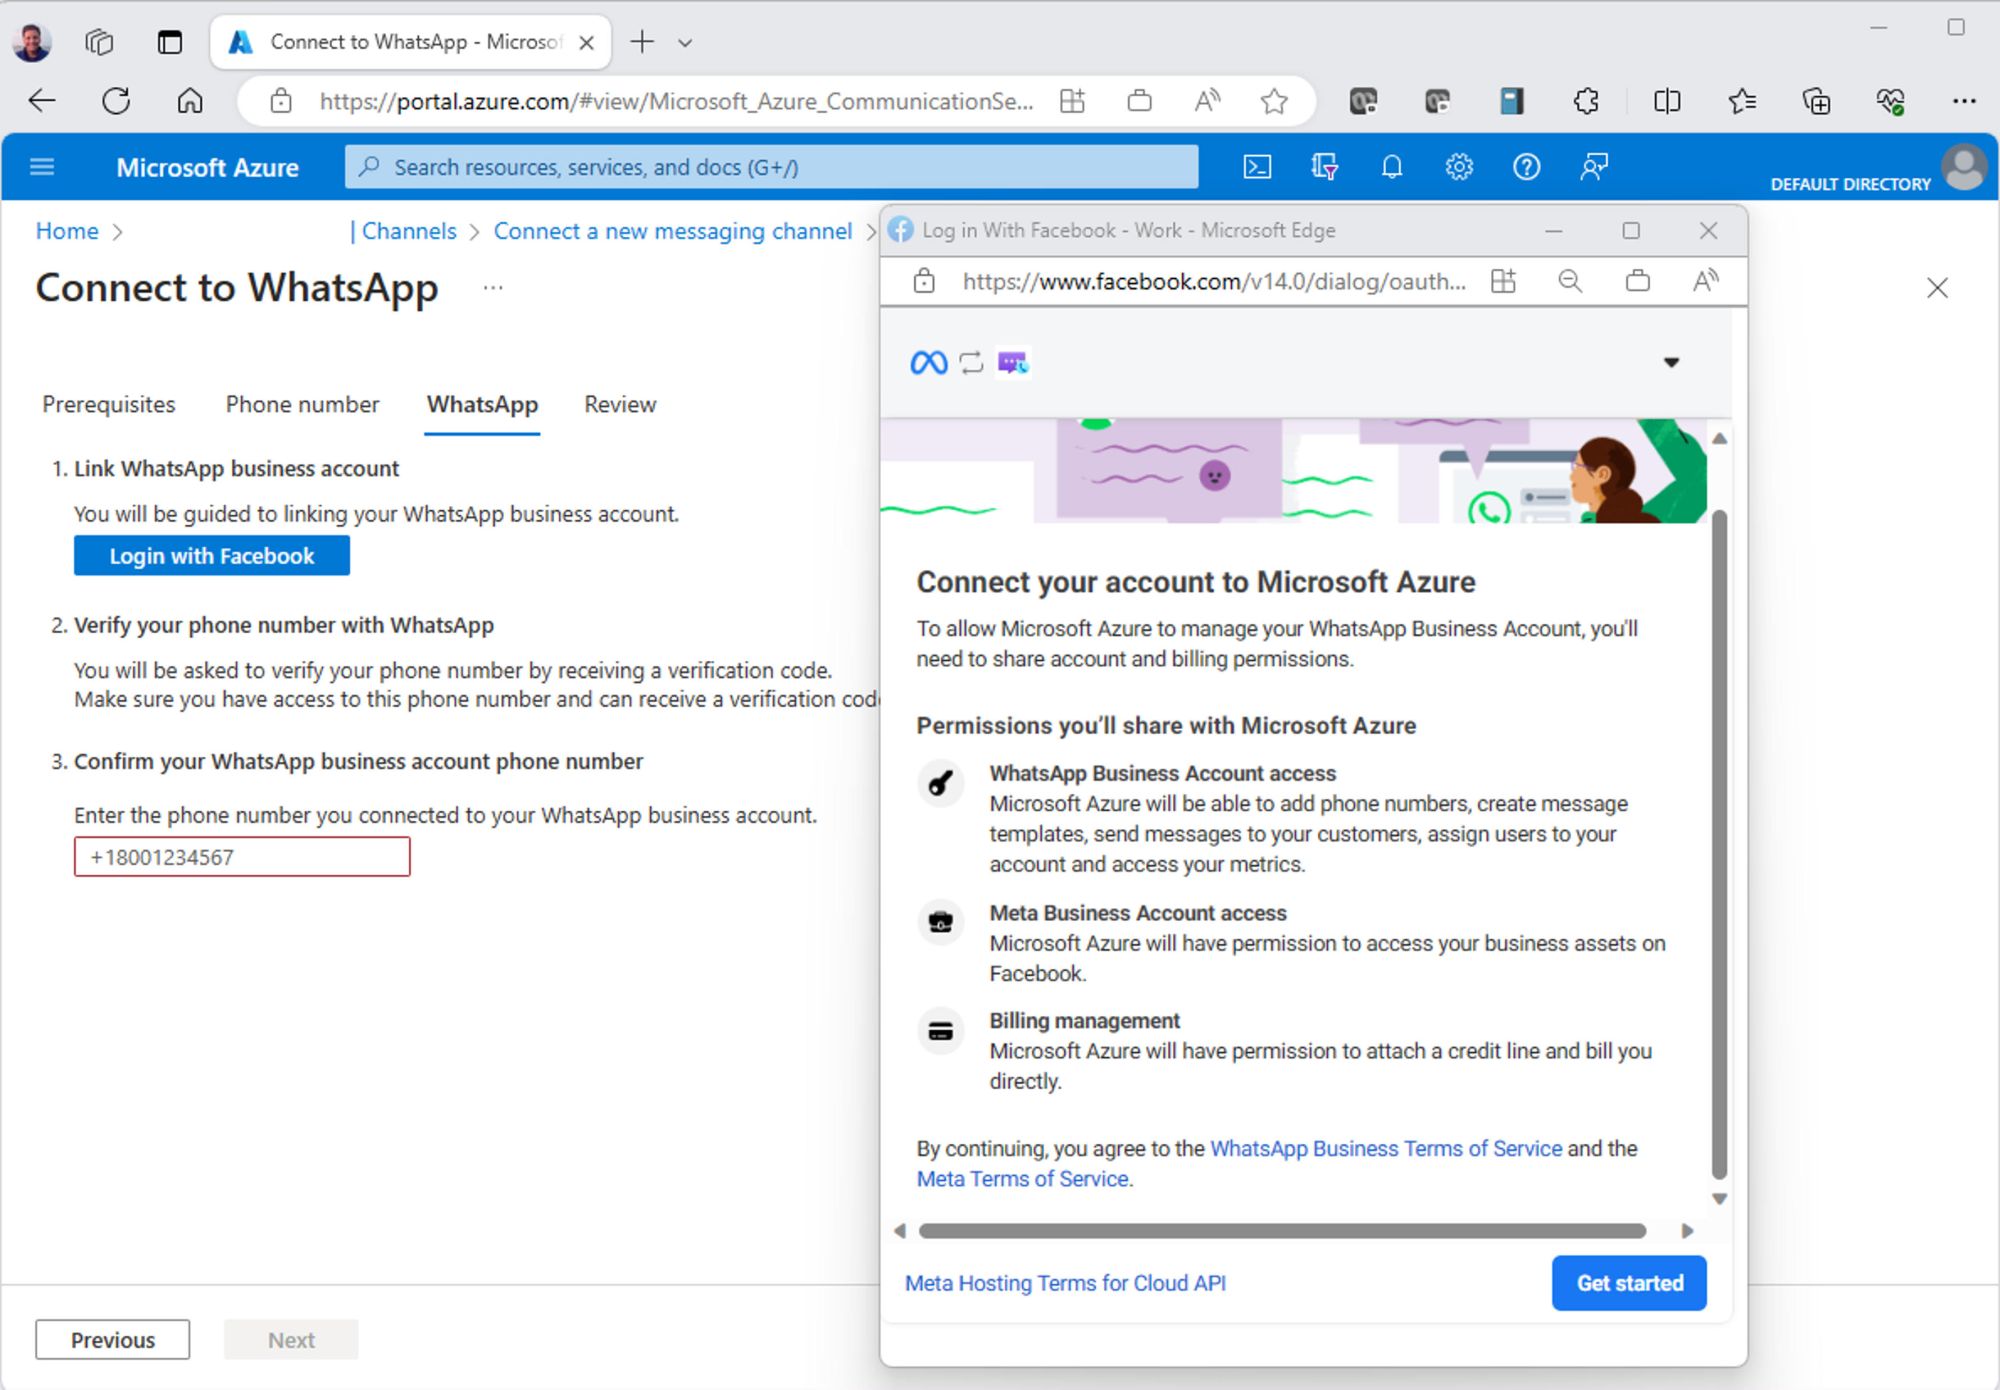
Task: Go back in main browser
Action: [42, 101]
